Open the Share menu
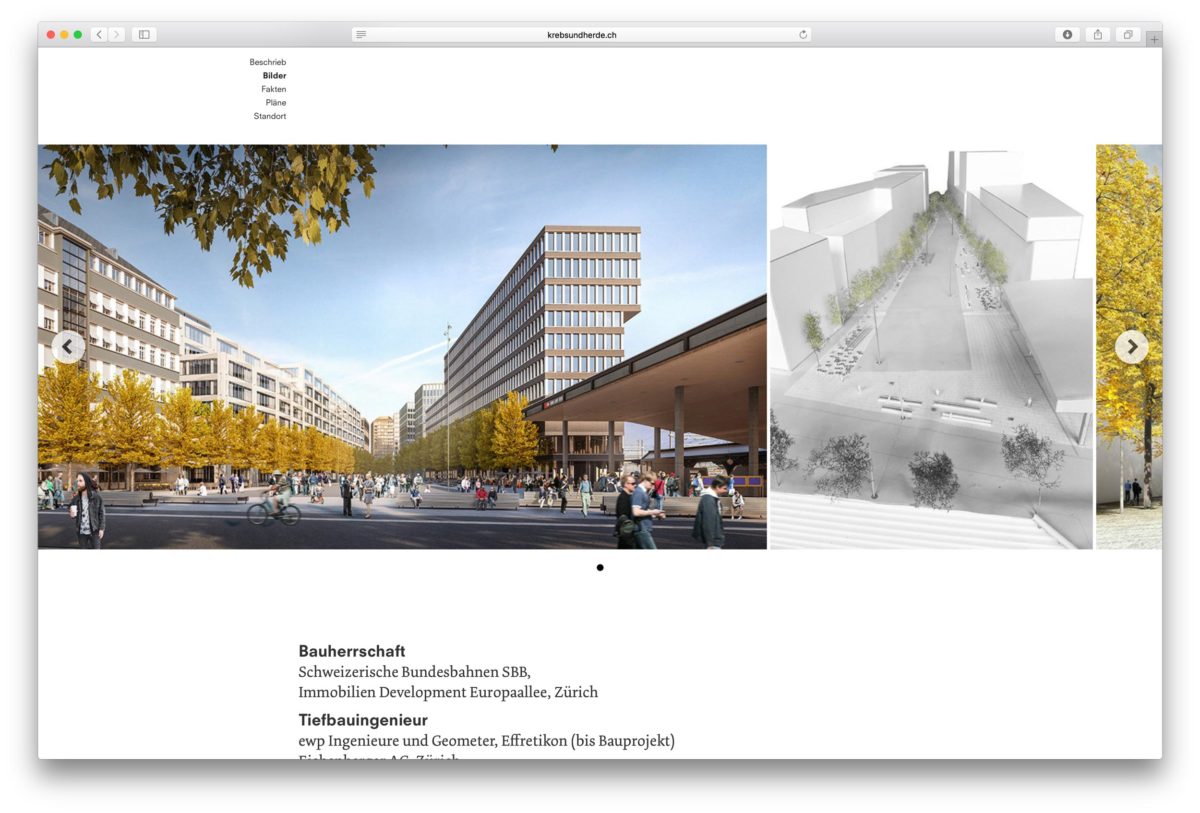 click(x=1097, y=35)
